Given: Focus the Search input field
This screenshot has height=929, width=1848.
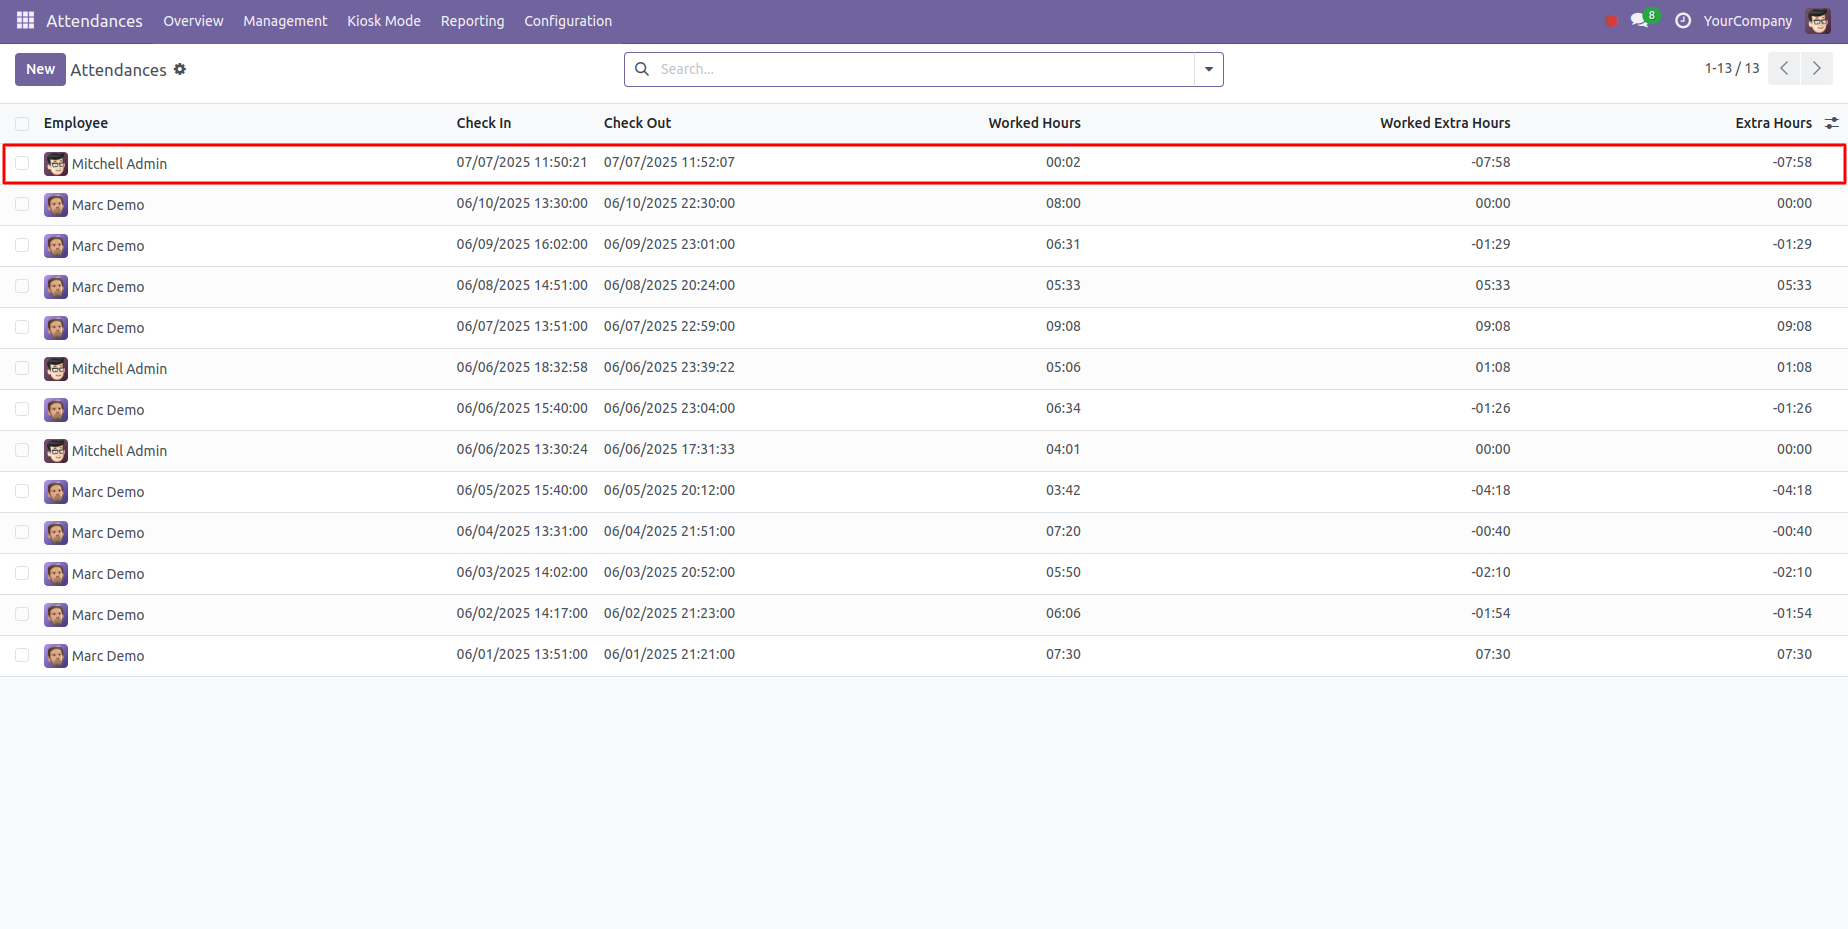Looking at the screenshot, I should (x=920, y=69).
